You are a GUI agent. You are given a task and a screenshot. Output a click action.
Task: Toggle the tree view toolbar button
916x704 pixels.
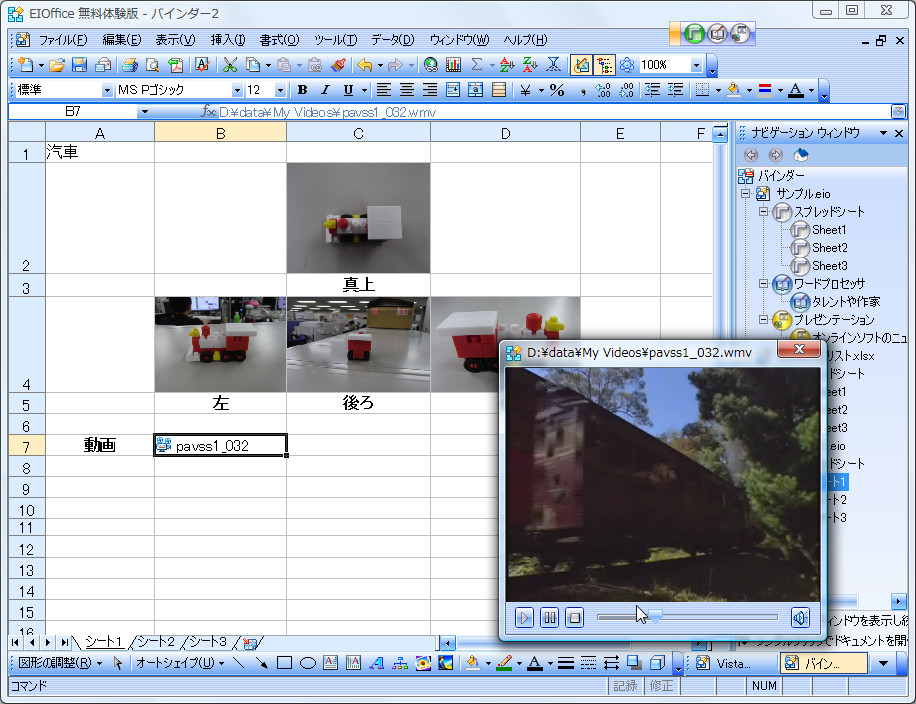tap(603, 65)
